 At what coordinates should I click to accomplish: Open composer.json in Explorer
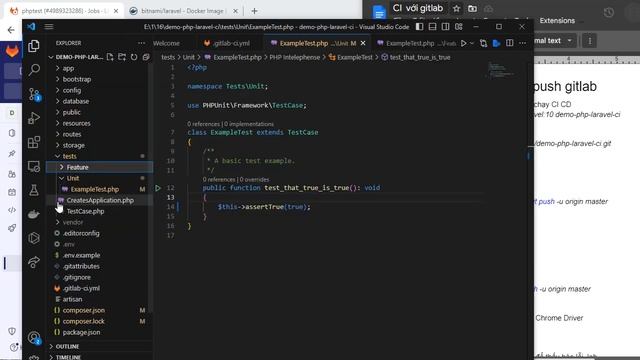[83, 310]
